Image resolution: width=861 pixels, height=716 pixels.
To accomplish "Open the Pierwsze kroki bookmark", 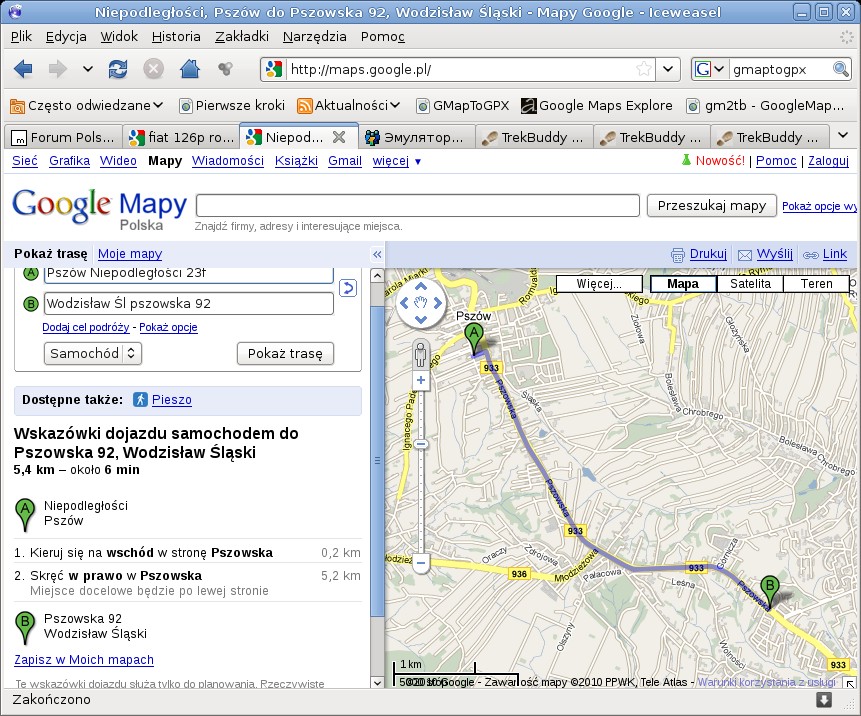I will pos(232,105).
